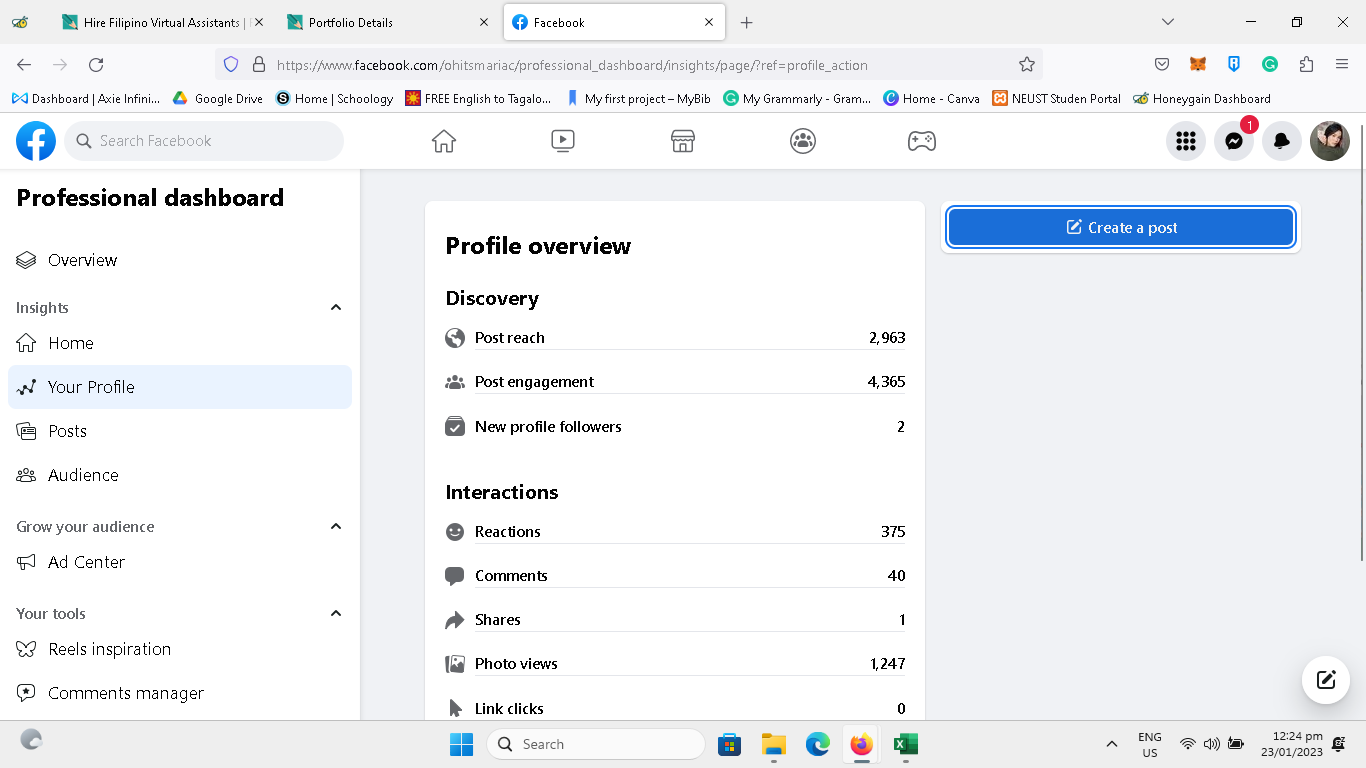The width and height of the screenshot is (1366, 768).
Task: Collapse the Insights section
Action: (336, 308)
